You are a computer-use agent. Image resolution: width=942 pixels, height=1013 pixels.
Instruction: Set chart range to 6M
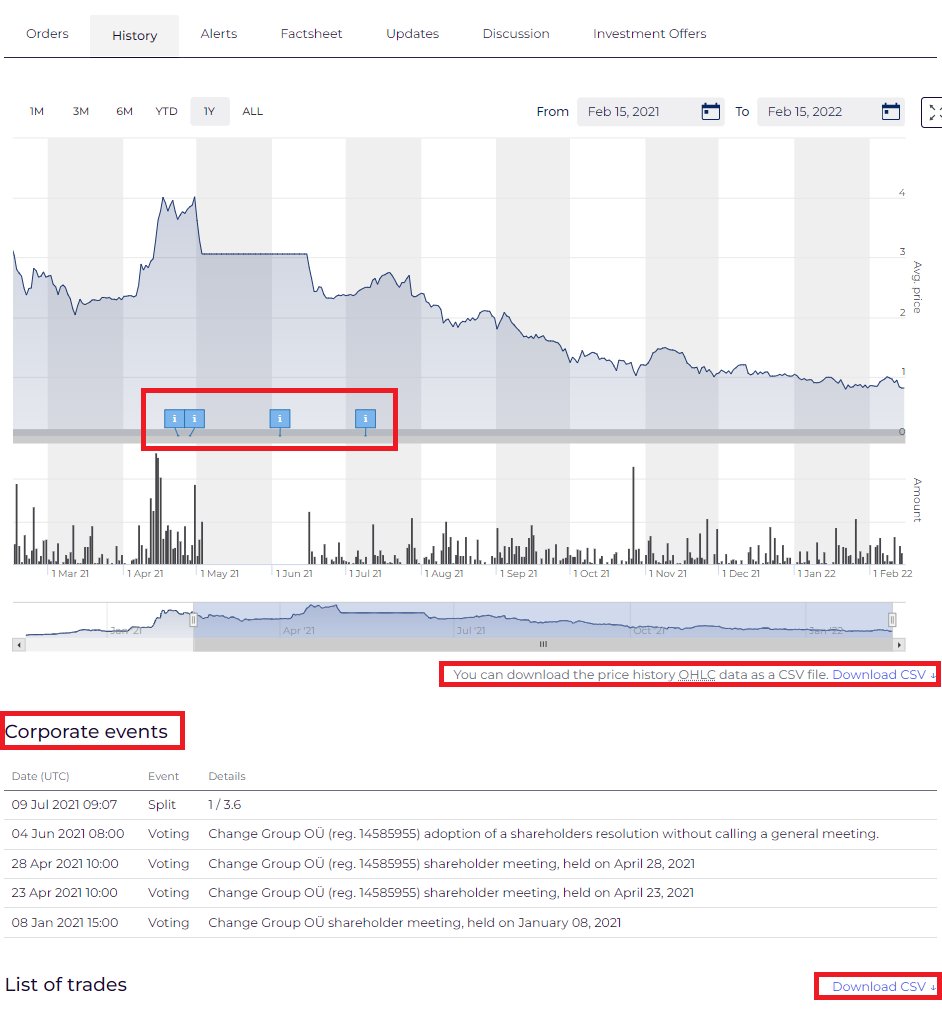[x=125, y=111]
